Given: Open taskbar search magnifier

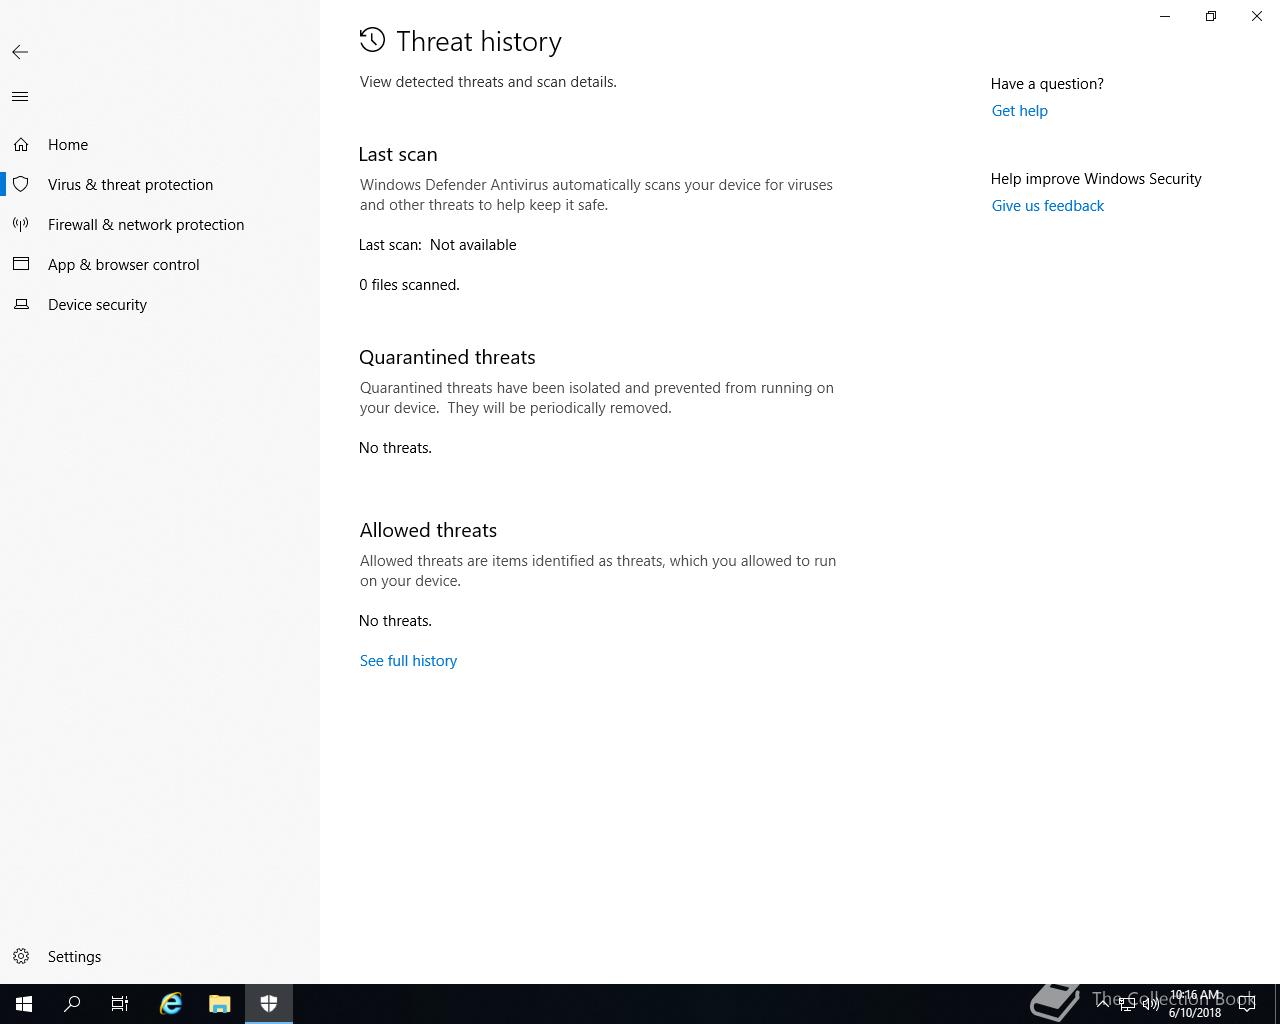Looking at the screenshot, I should click(x=72, y=1004).
